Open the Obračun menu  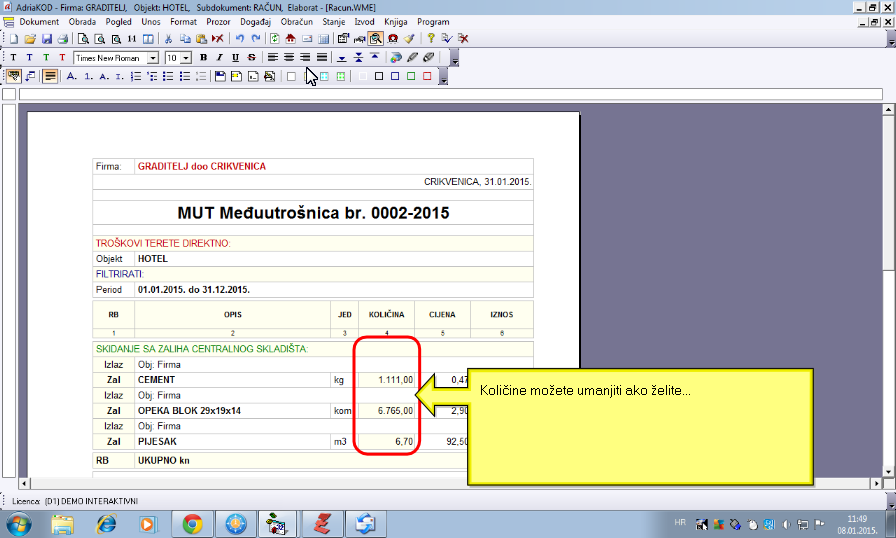click(x=297, y=22)
